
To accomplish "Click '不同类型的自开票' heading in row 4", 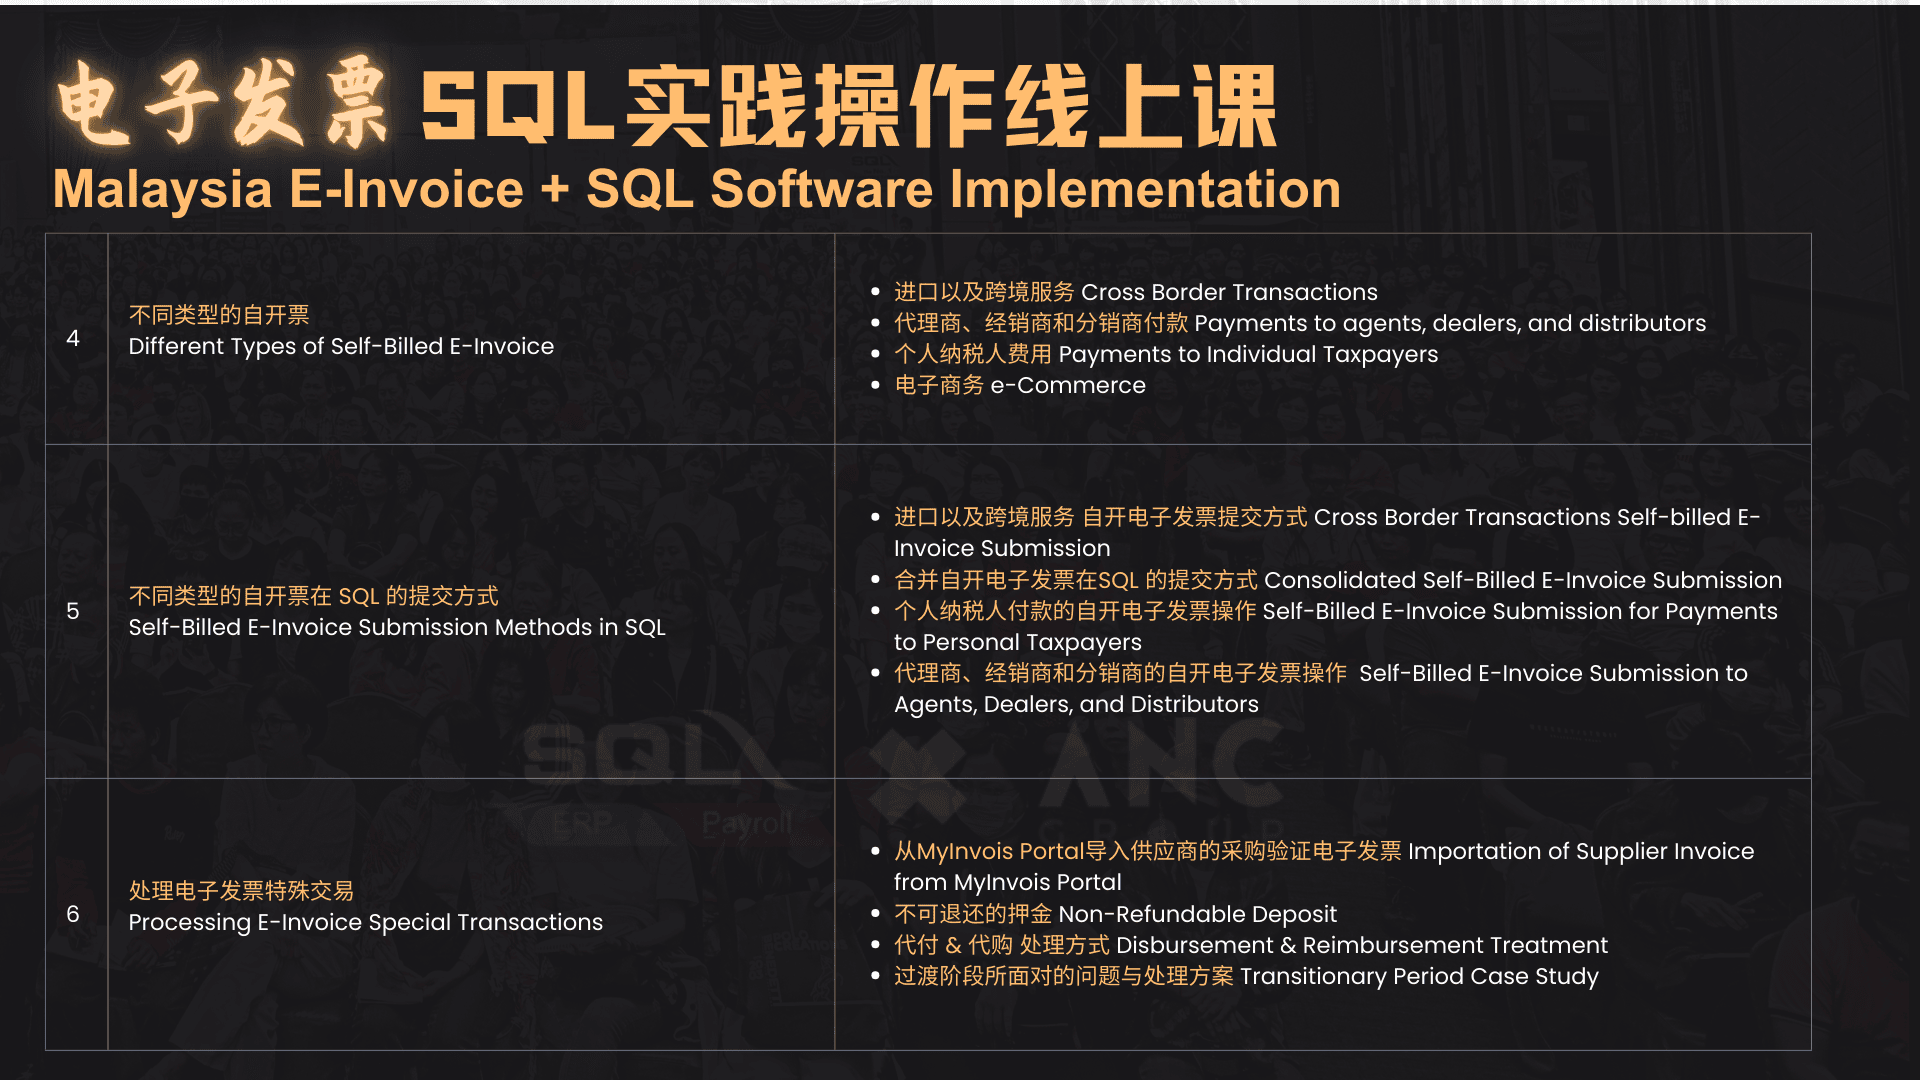I will point(219,315).
